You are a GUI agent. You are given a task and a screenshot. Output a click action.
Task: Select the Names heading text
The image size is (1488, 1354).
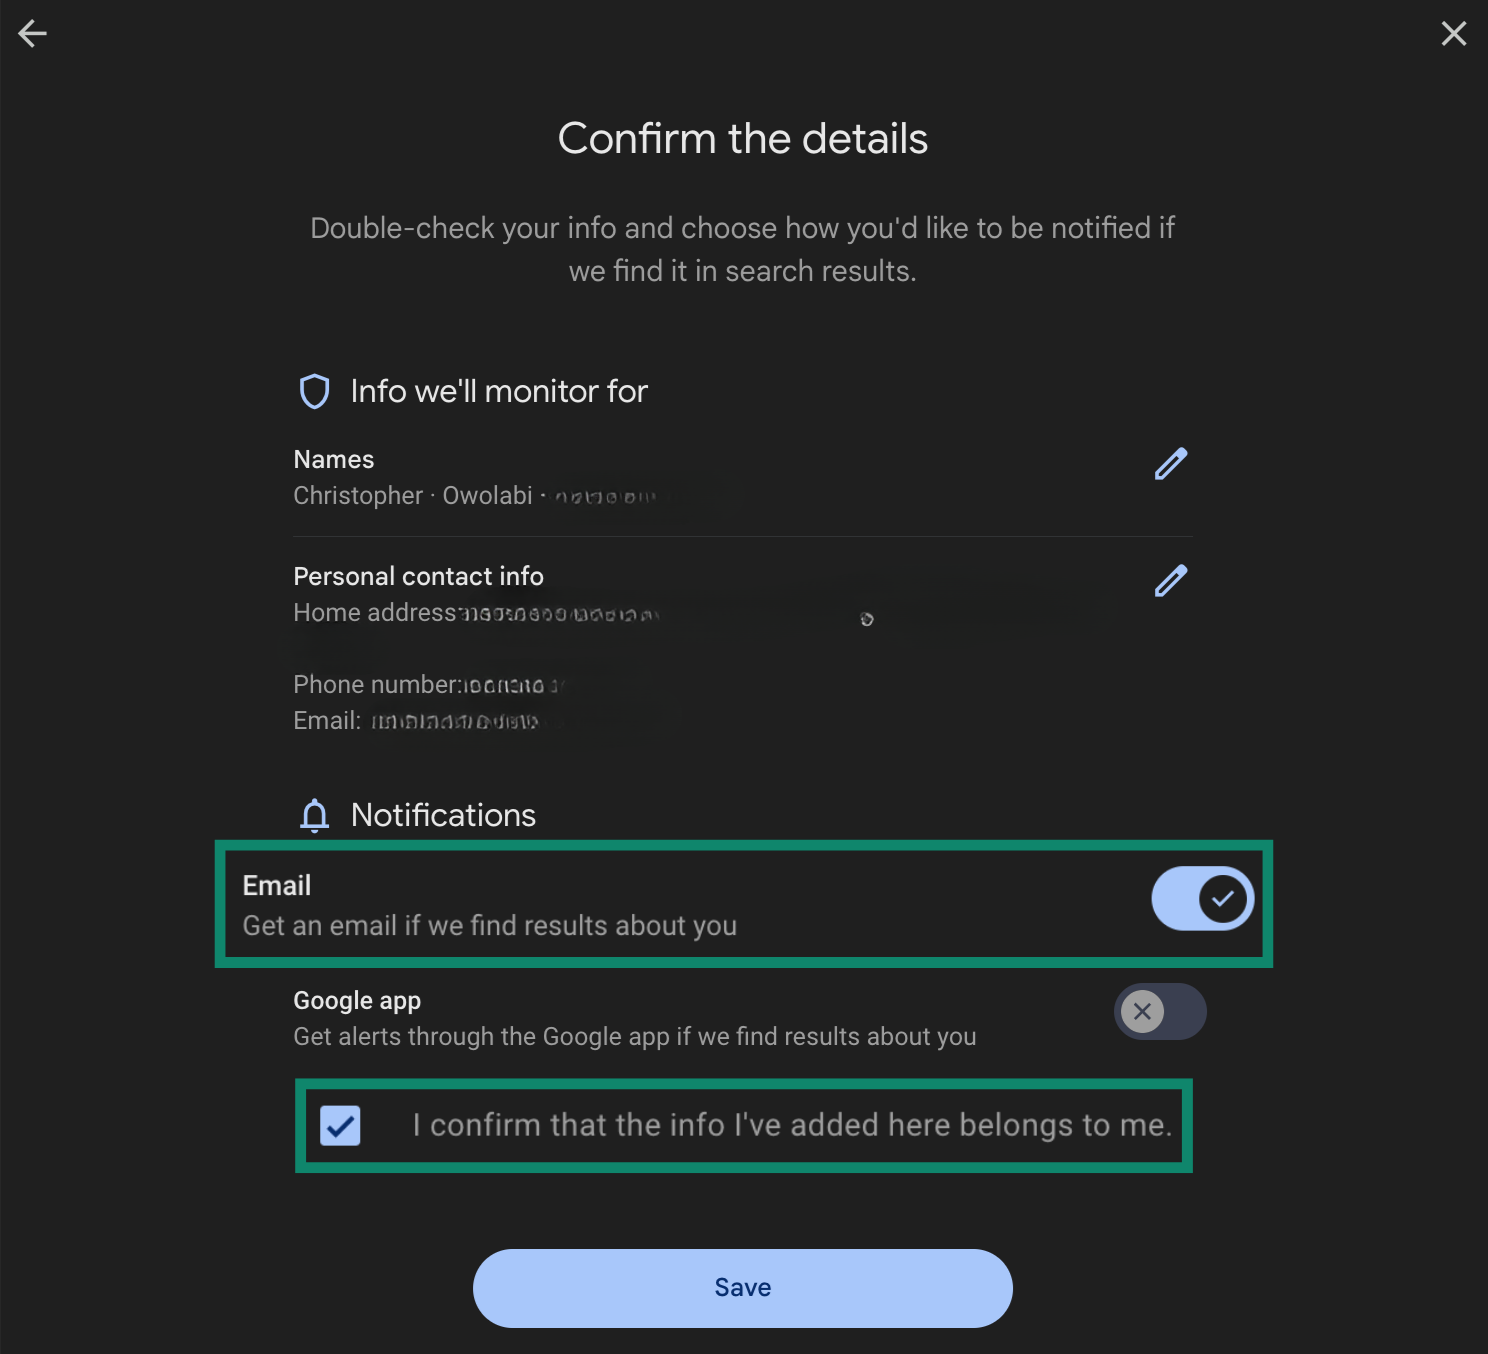pyautogui.click(x=333, y=459)
